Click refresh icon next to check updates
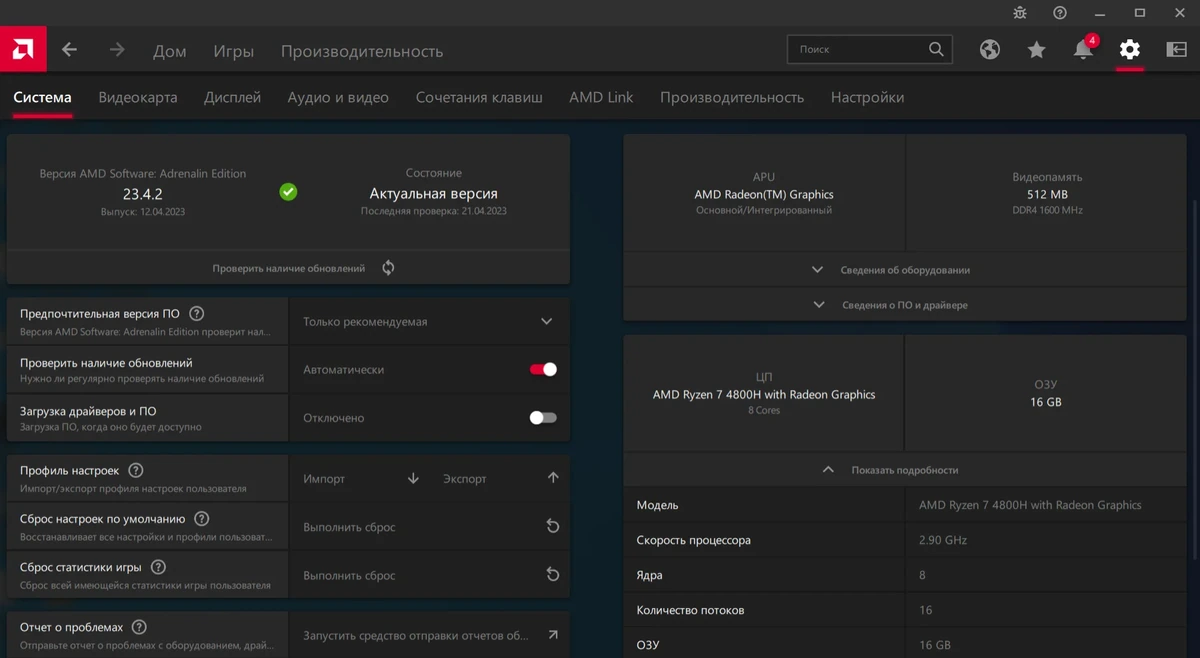Viewport: 1200px width, 658px height. coord(388,268)
